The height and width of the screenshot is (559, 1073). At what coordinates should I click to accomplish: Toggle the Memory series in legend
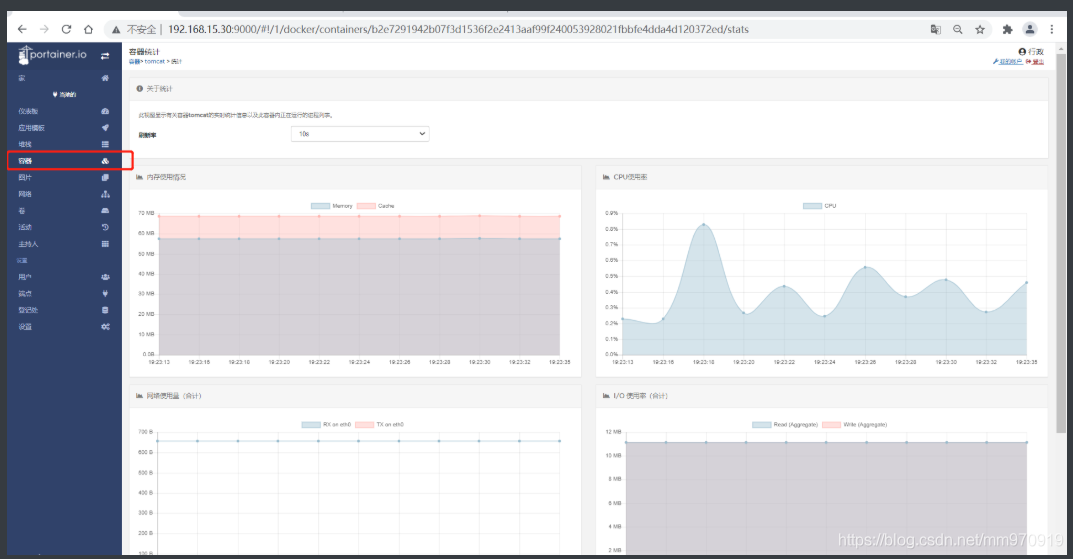click(331, 206)
